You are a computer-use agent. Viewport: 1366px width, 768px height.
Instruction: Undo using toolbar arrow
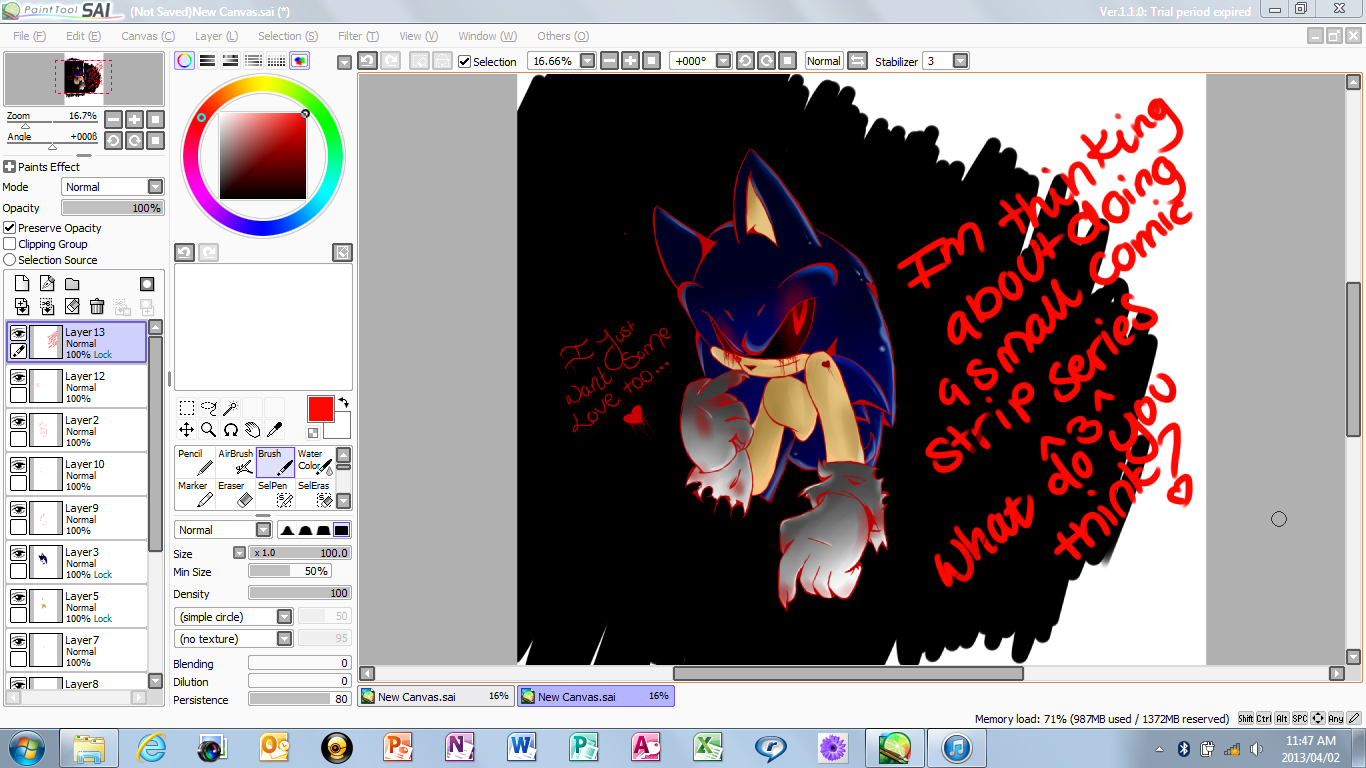tap(367, 61)
